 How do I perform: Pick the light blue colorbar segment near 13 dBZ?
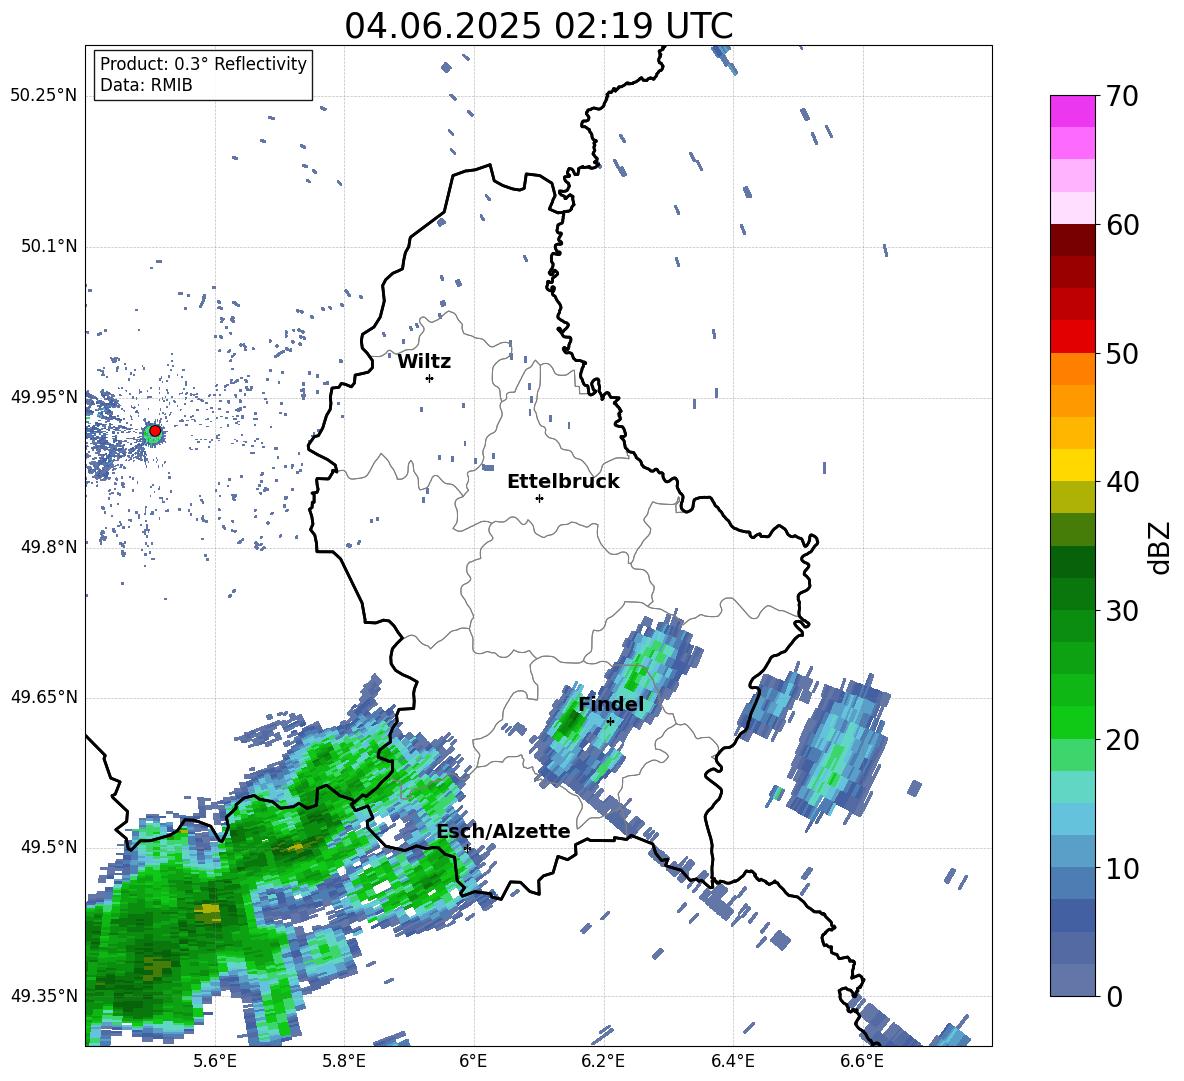click(x=1072, y=820)
